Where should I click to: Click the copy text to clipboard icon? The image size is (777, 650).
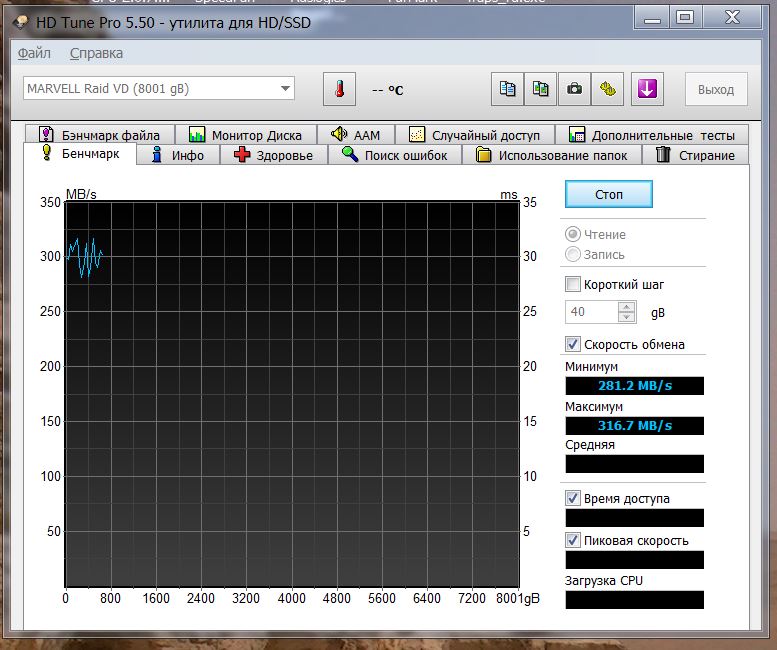pos(507,89)
